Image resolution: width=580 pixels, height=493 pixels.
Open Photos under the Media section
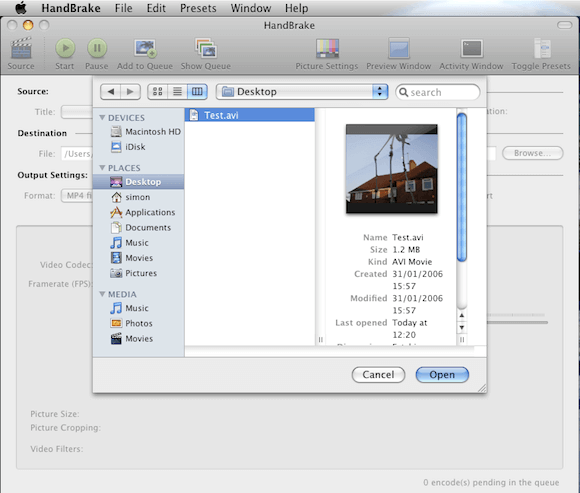pyautogui.click(x=132, y=323)
